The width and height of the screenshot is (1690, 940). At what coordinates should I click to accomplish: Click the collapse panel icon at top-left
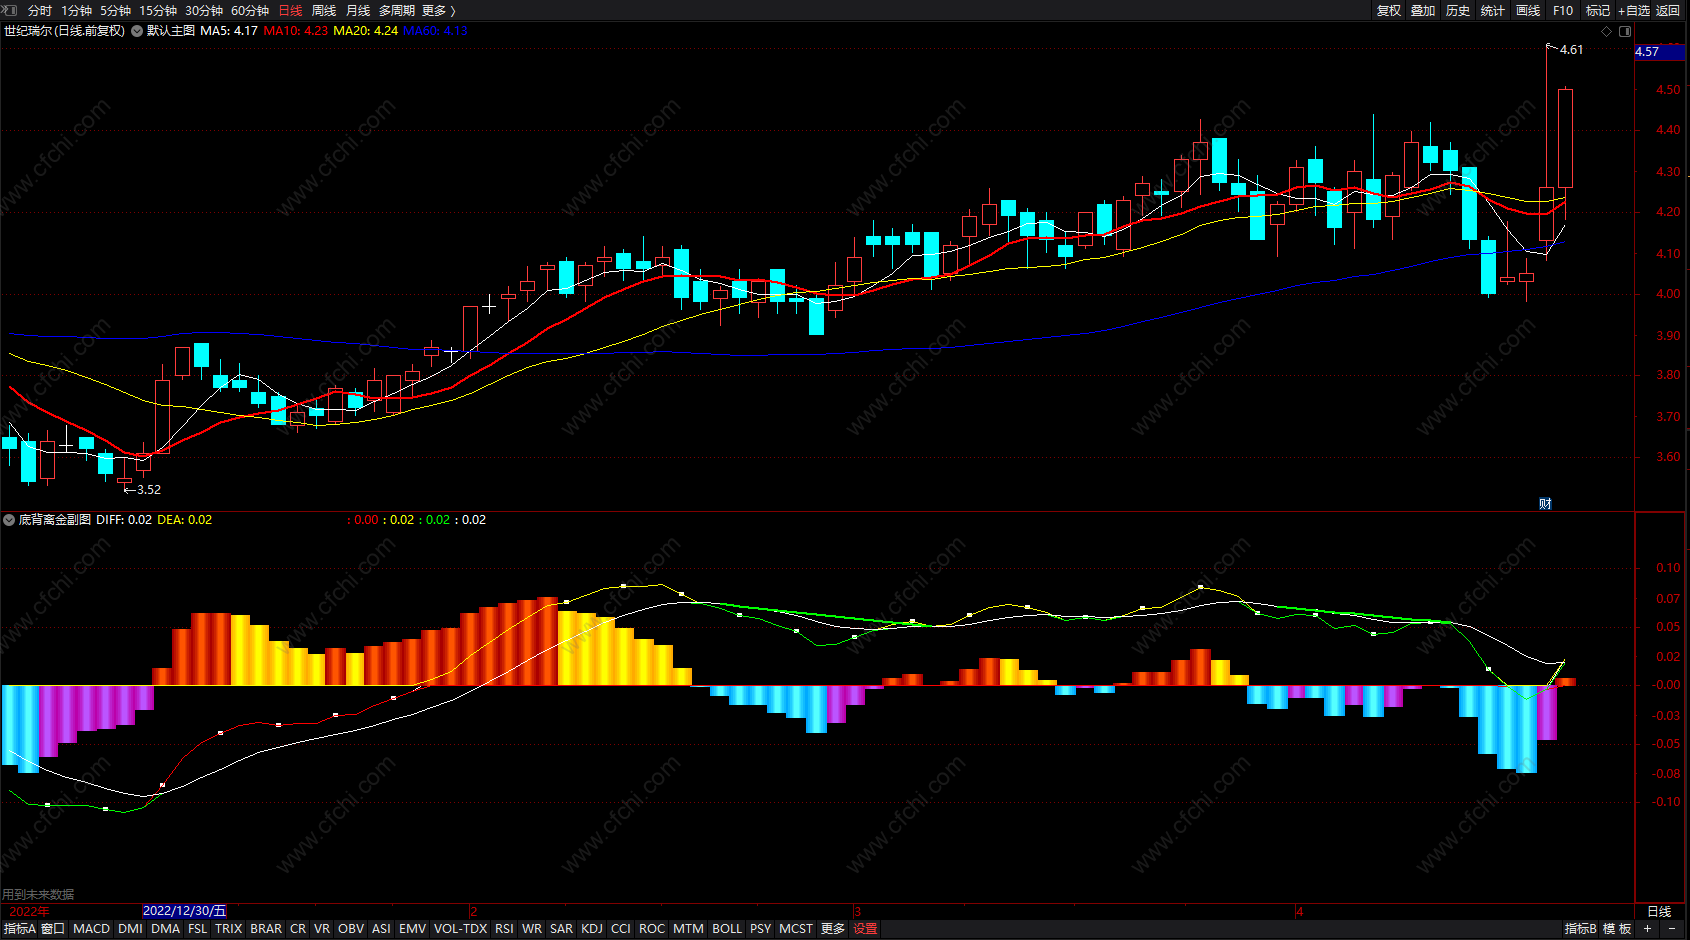click(11, 10)
